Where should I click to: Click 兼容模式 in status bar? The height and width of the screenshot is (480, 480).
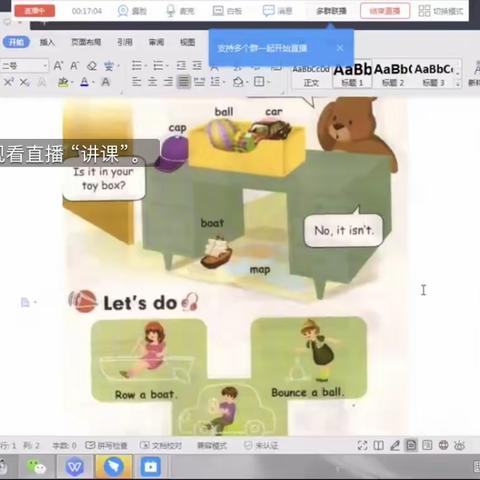[x=212, y=445]
